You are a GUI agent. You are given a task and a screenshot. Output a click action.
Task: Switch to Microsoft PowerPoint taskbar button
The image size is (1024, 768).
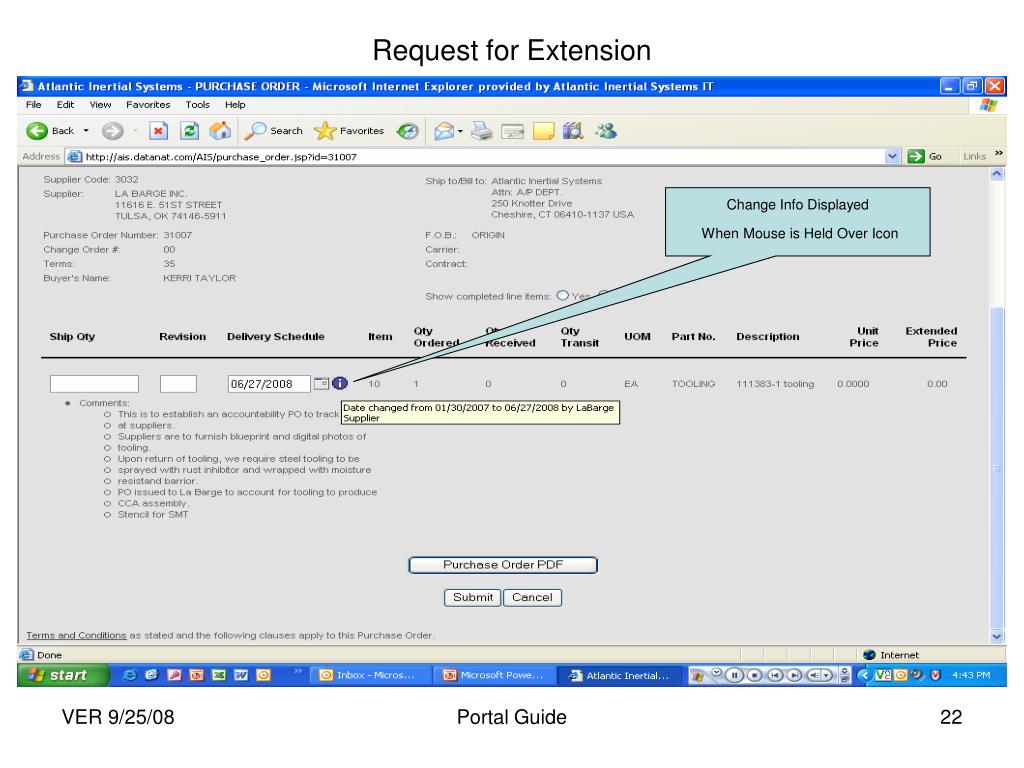[x=495, y=675]
